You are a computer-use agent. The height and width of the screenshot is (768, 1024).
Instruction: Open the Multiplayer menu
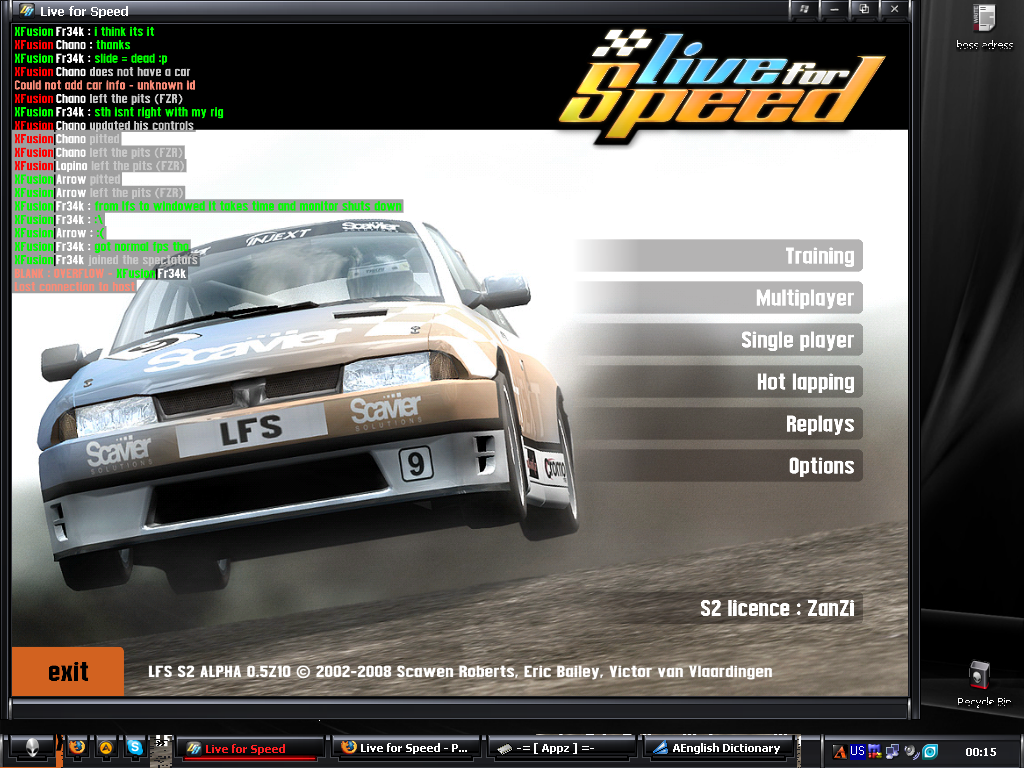click(718, 298)
